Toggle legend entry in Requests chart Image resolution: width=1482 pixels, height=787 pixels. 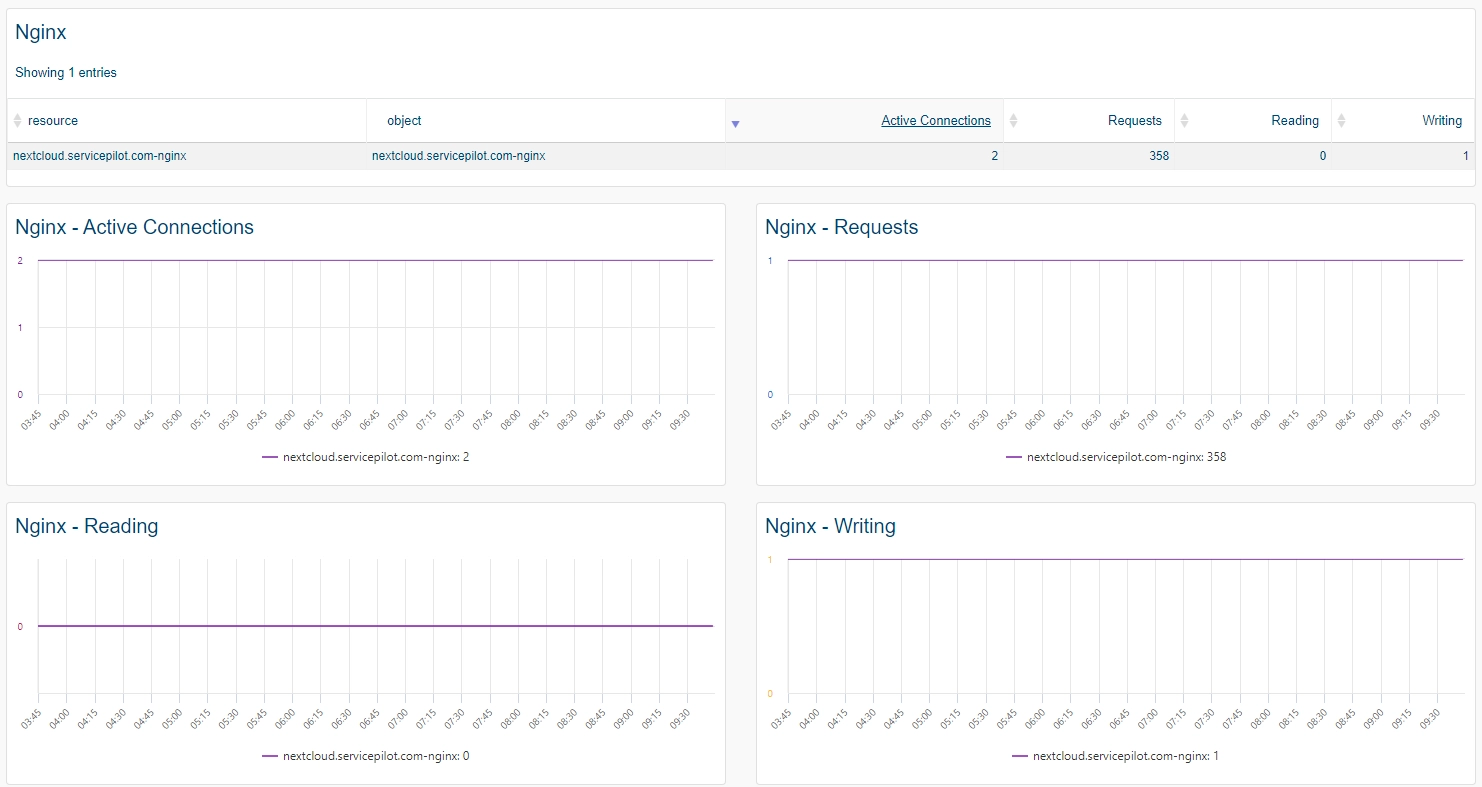[1116, 457]
